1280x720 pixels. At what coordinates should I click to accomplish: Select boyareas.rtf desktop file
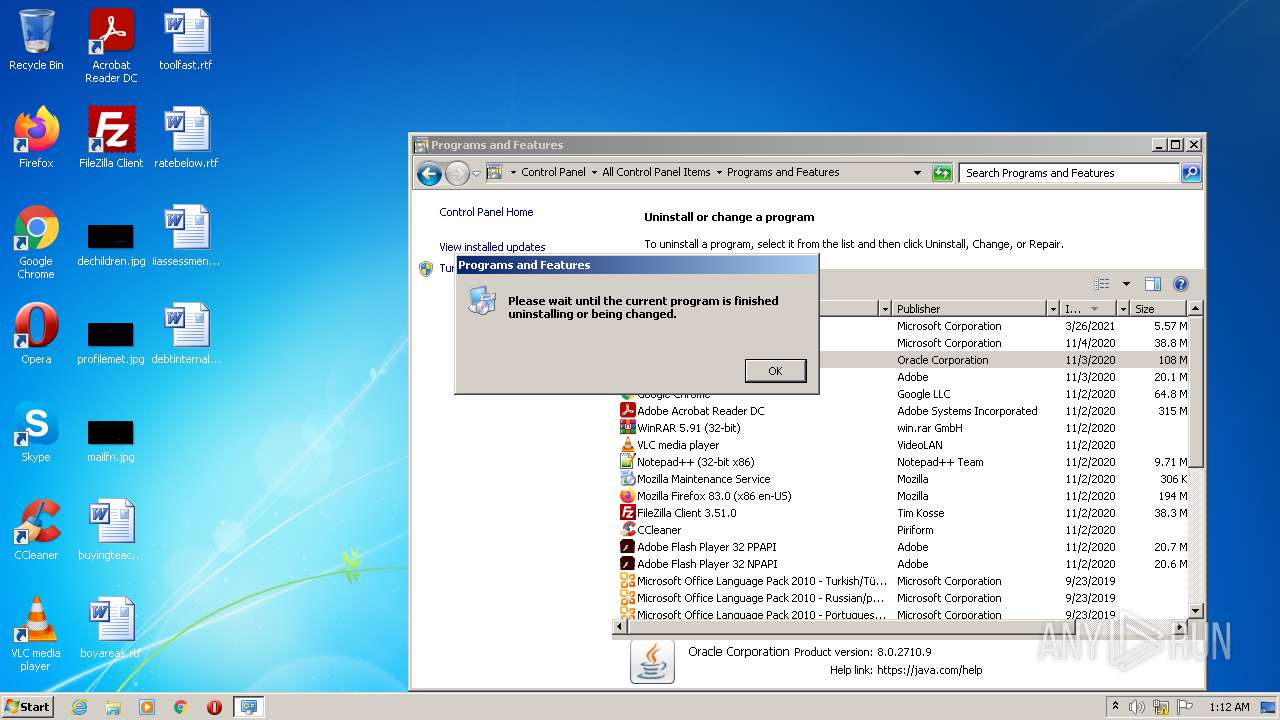(111, 628)
